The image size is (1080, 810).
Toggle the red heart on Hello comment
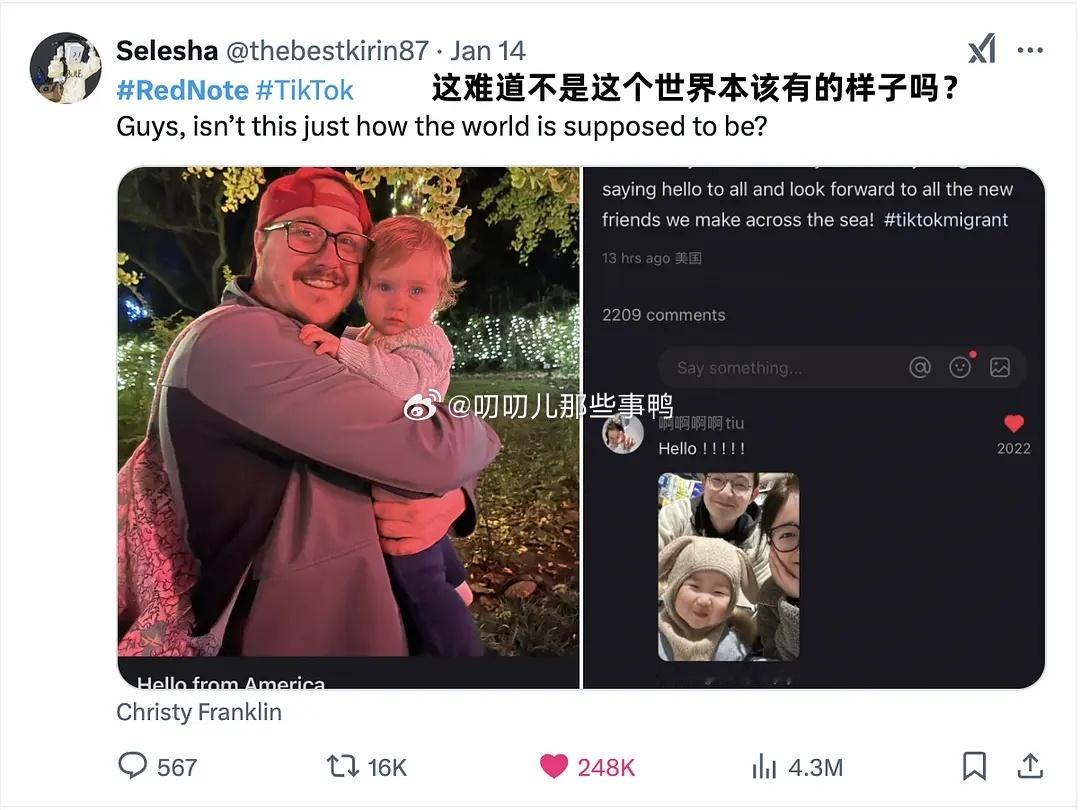click(x=1014, y=423)
